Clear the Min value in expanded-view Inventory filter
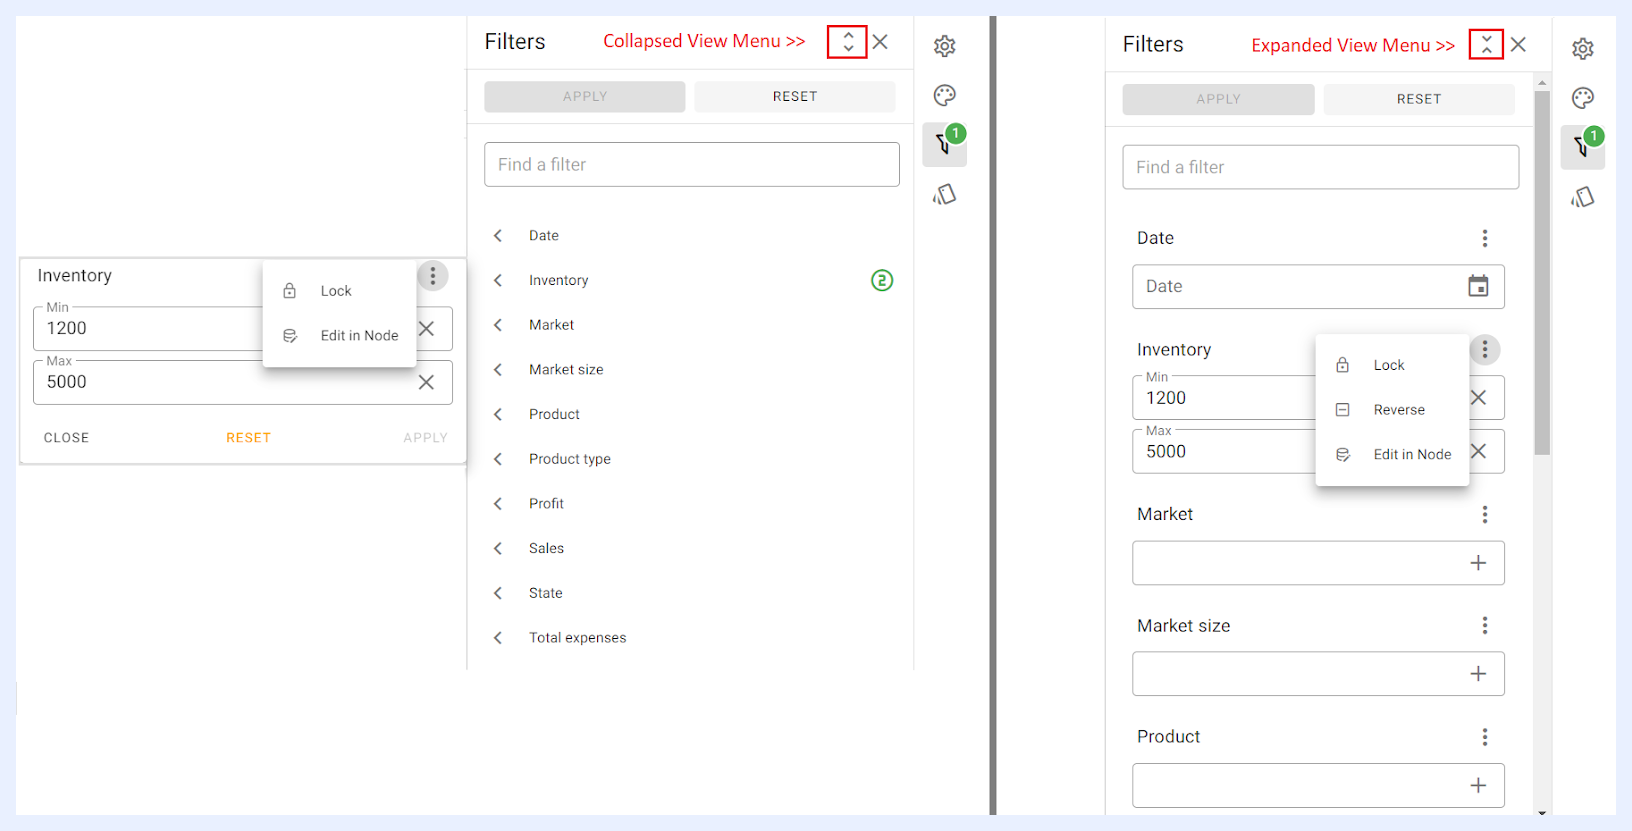The width and height of the screenshot is (1632, 831). point(1478,398)
